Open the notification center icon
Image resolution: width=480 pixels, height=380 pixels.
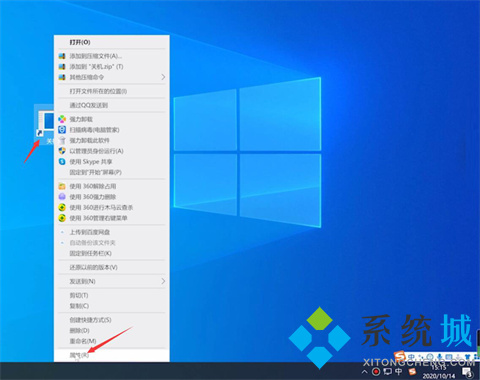tap(468, 372)
